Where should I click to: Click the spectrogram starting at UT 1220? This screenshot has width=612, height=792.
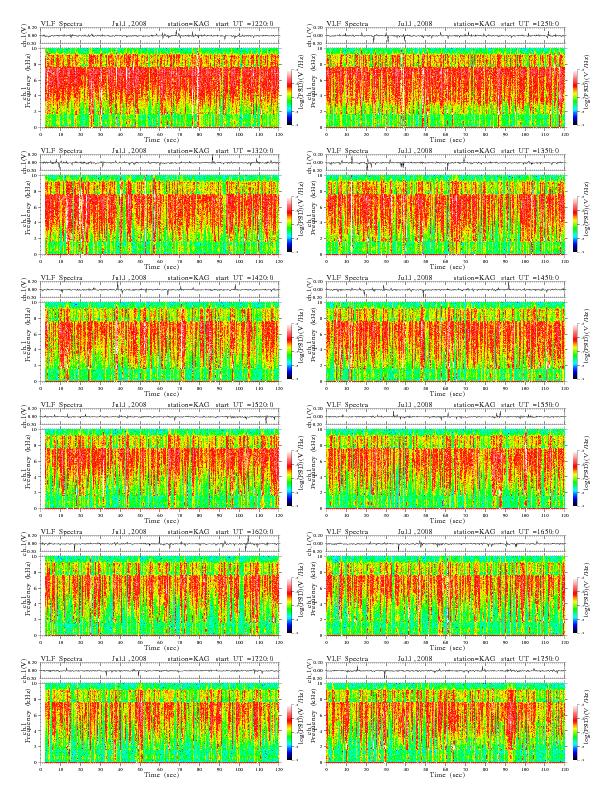point(160,88)
